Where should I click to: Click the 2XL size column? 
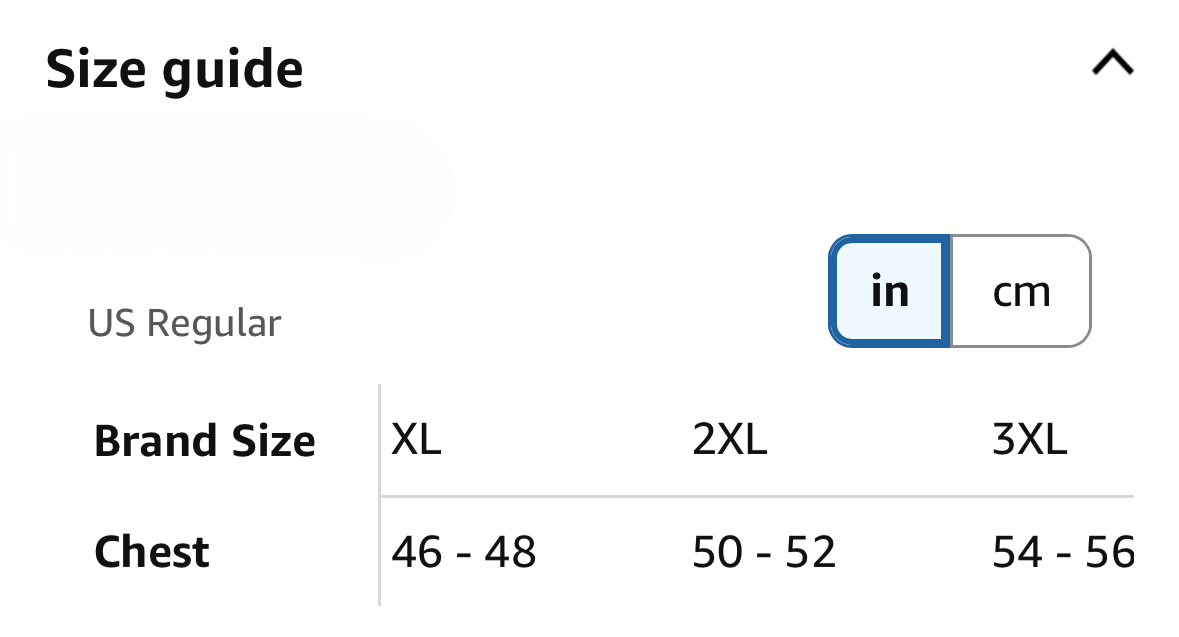[729, 441]
